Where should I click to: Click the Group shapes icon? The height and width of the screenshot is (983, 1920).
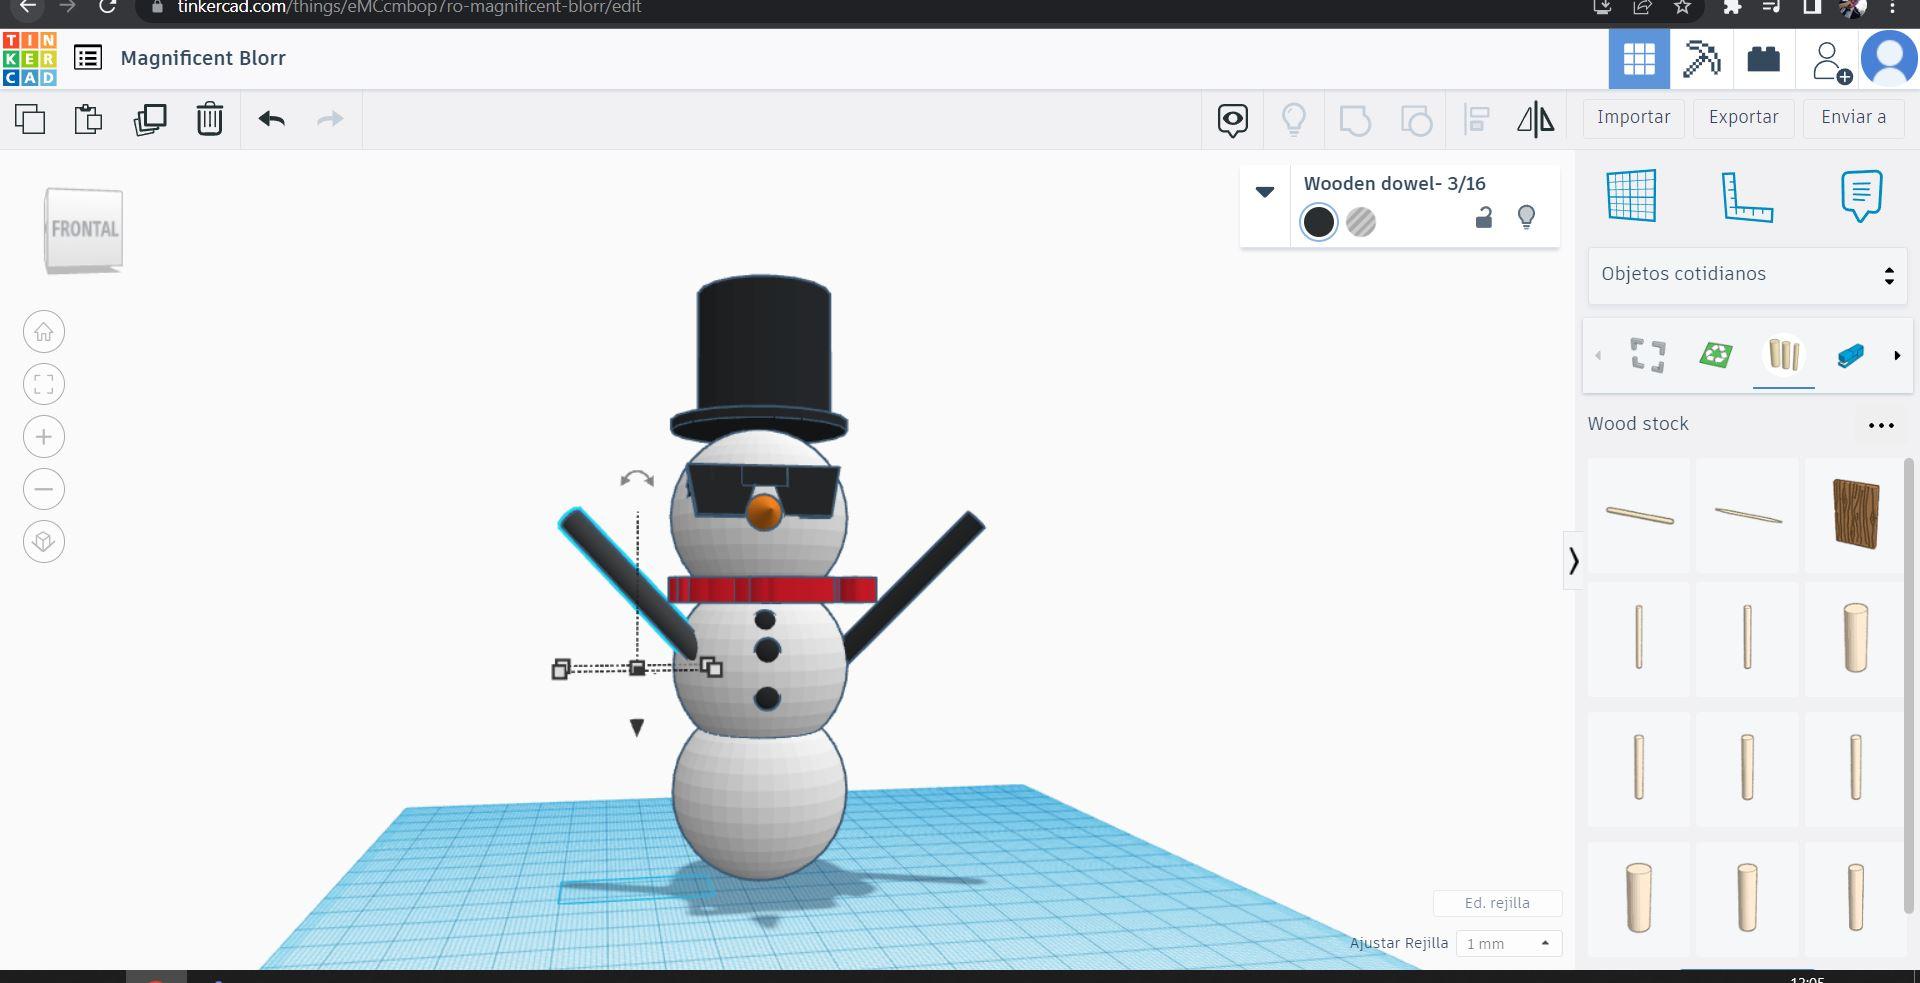1355,120
